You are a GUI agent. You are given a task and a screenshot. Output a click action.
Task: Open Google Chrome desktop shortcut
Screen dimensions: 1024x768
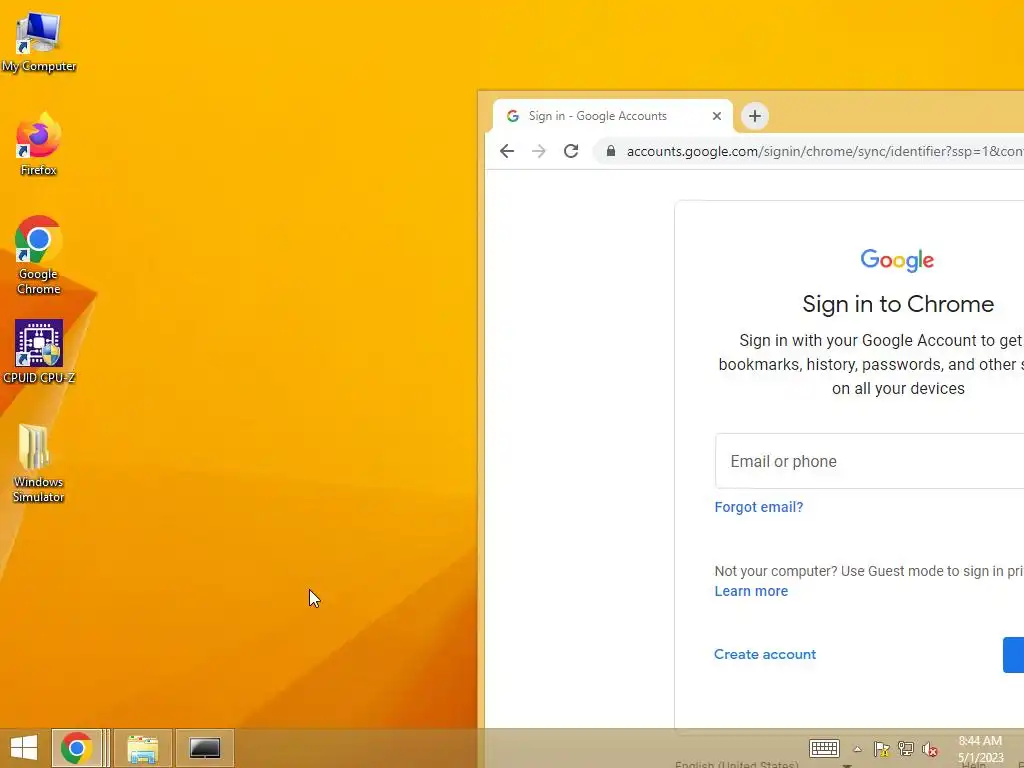39,255
